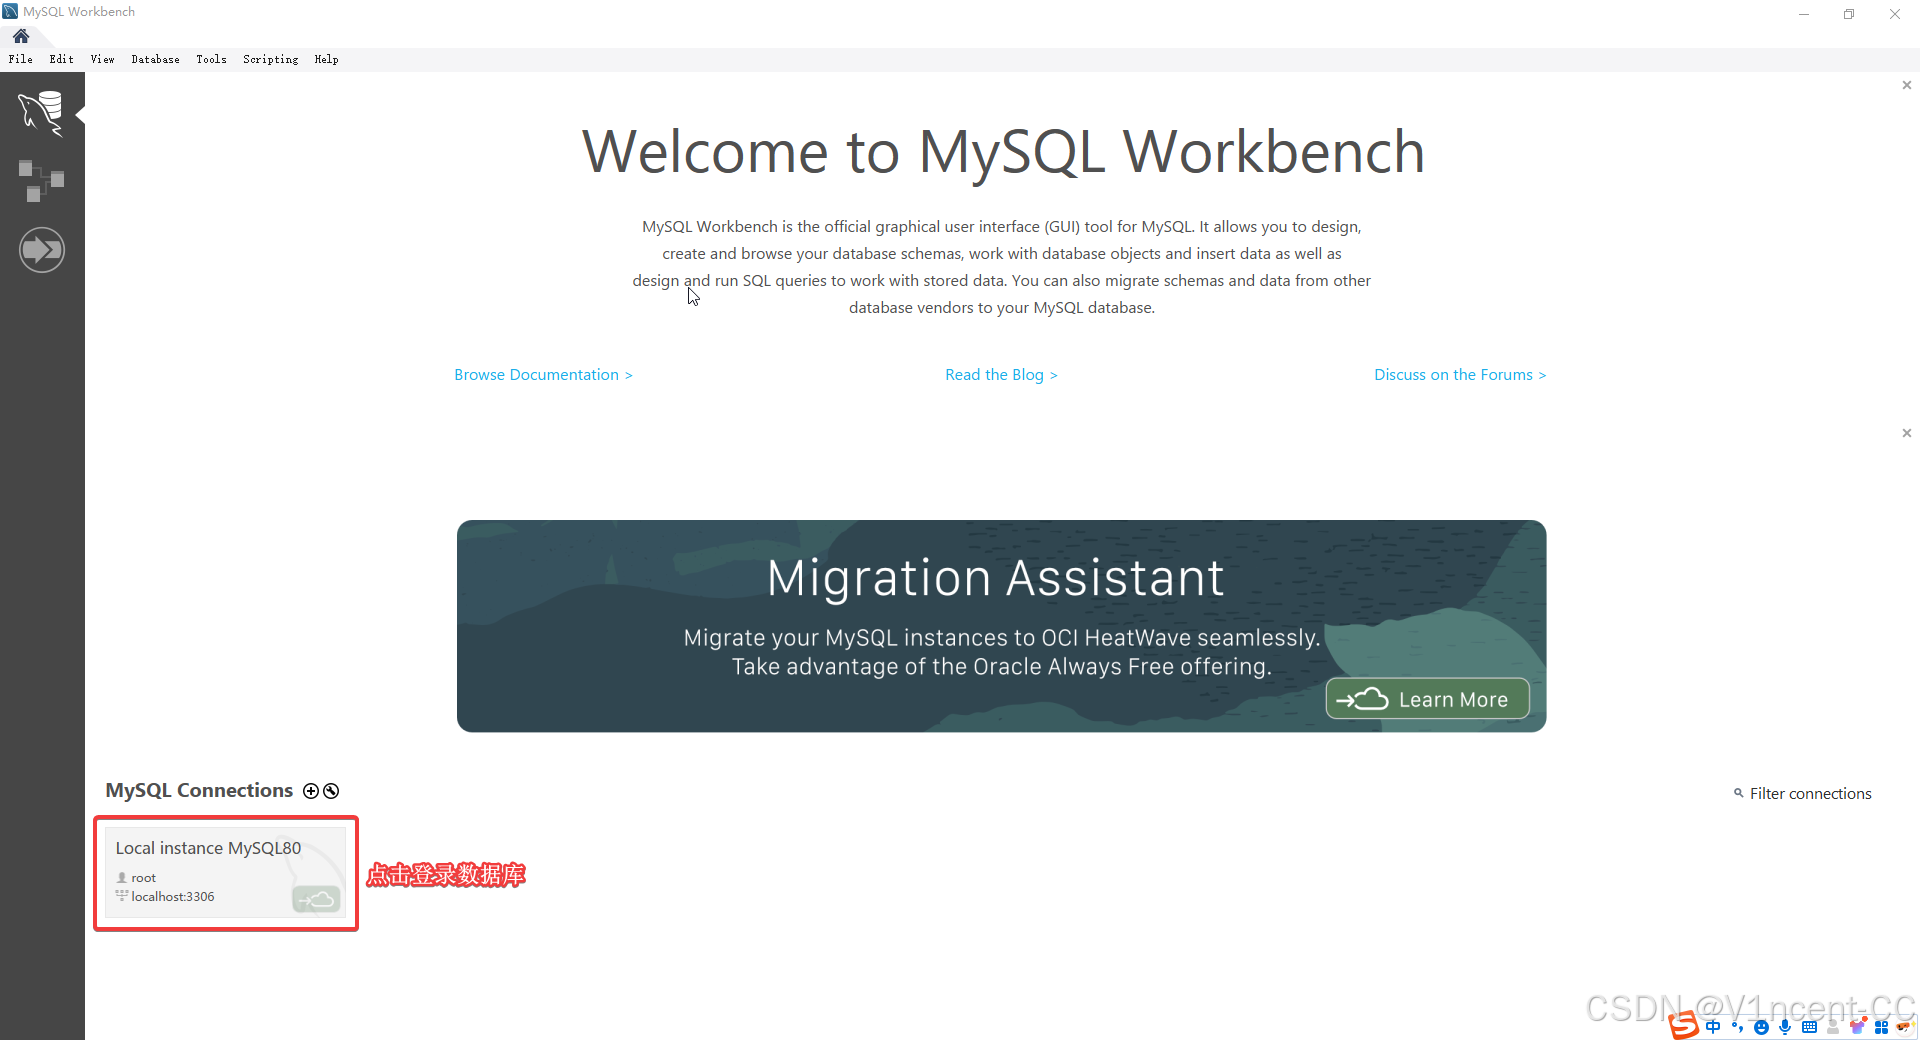Open the Sogou toolbox grid icon
Image resolution: width=1920 pixels, height=1040 pixels.
pos(1881,1027)
